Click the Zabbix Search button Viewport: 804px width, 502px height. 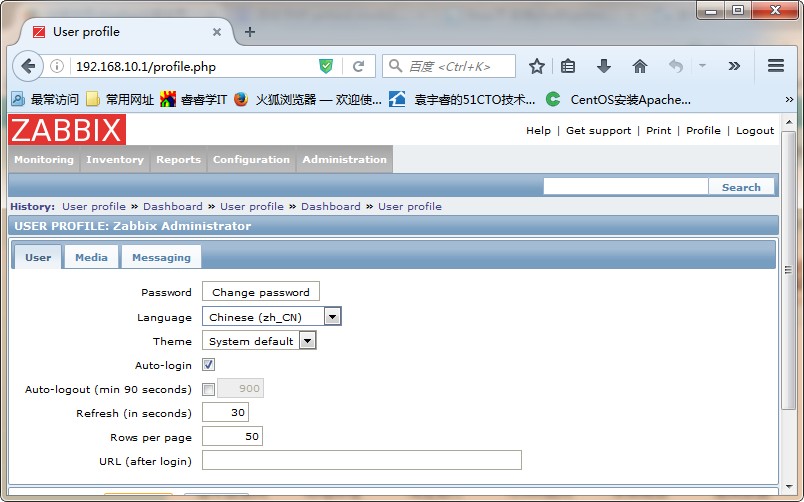(x=741, y=187)
